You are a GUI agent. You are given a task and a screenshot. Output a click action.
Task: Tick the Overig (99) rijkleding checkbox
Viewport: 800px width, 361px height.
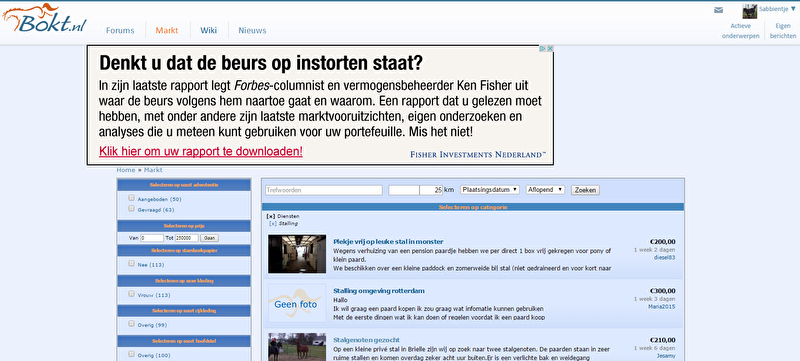click(132, 324)
